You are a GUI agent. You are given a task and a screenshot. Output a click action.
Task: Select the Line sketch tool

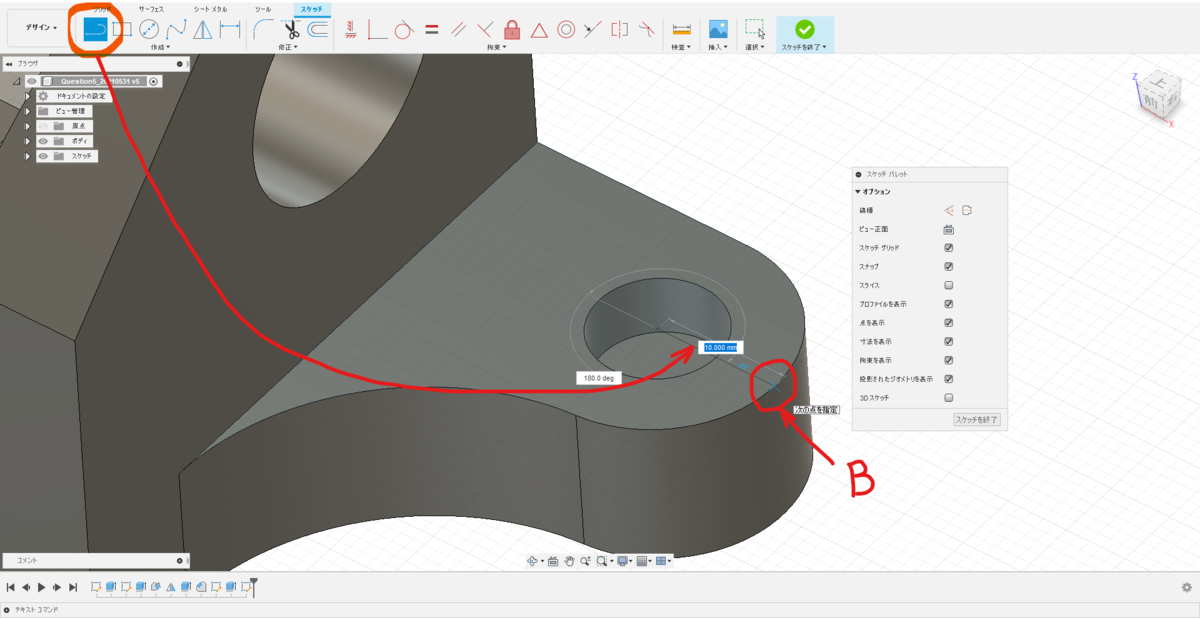[96, 30]
